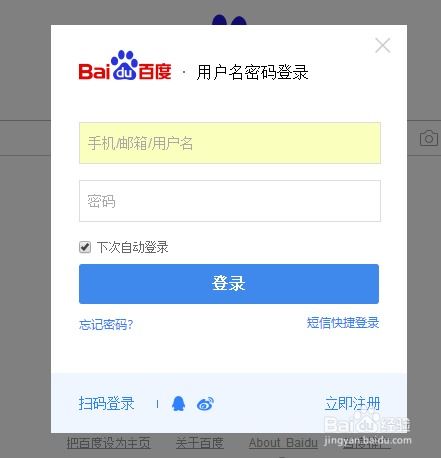Focus the 手机/邮箱/用户名 input field
The width and height of the screenshot is (441, 458).
[230, 143]
